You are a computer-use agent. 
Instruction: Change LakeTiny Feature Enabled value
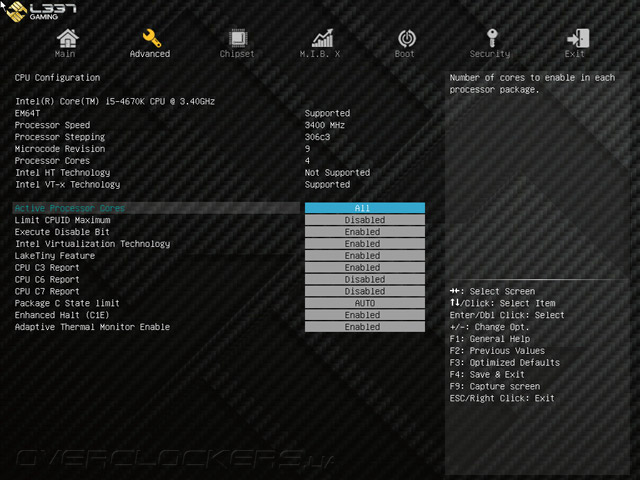tap(365, 256)
